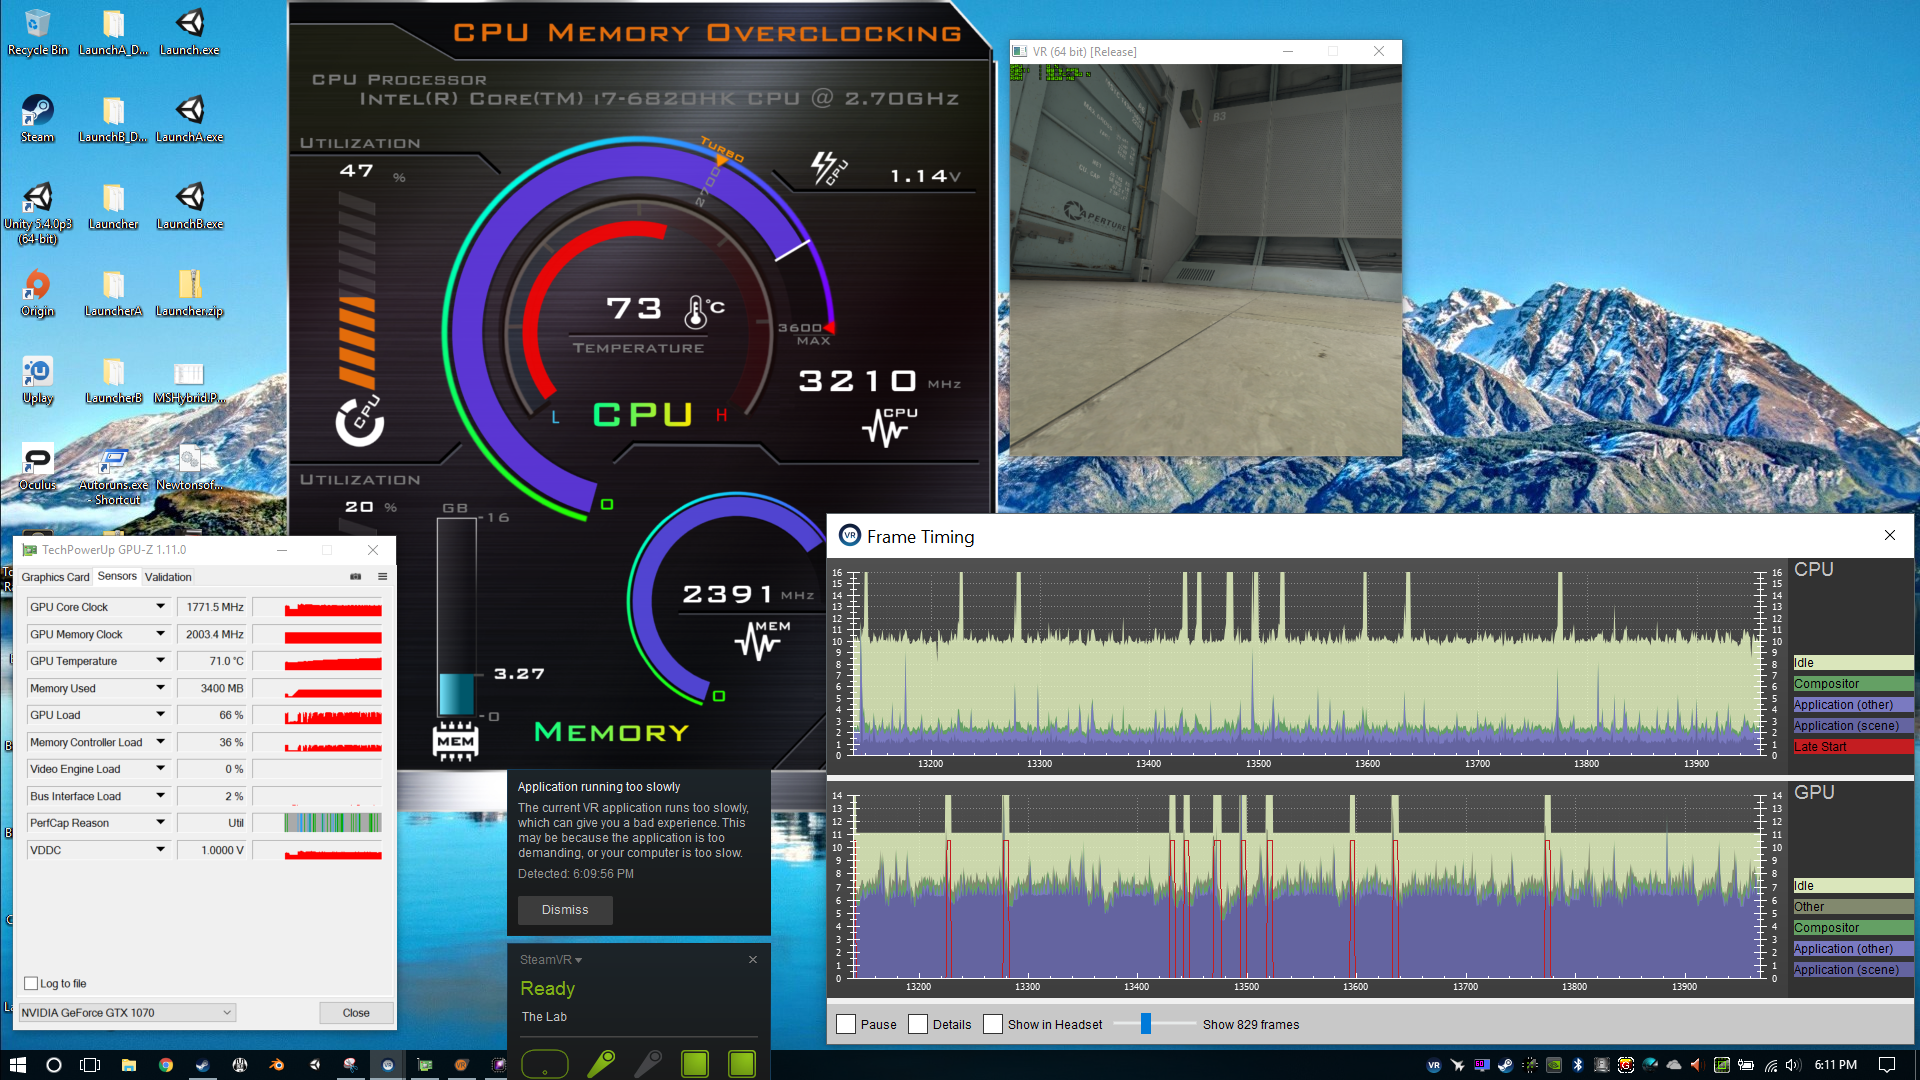Click the frame count slider handle
The image size is (1920, 1080).
[1146, 1023]
